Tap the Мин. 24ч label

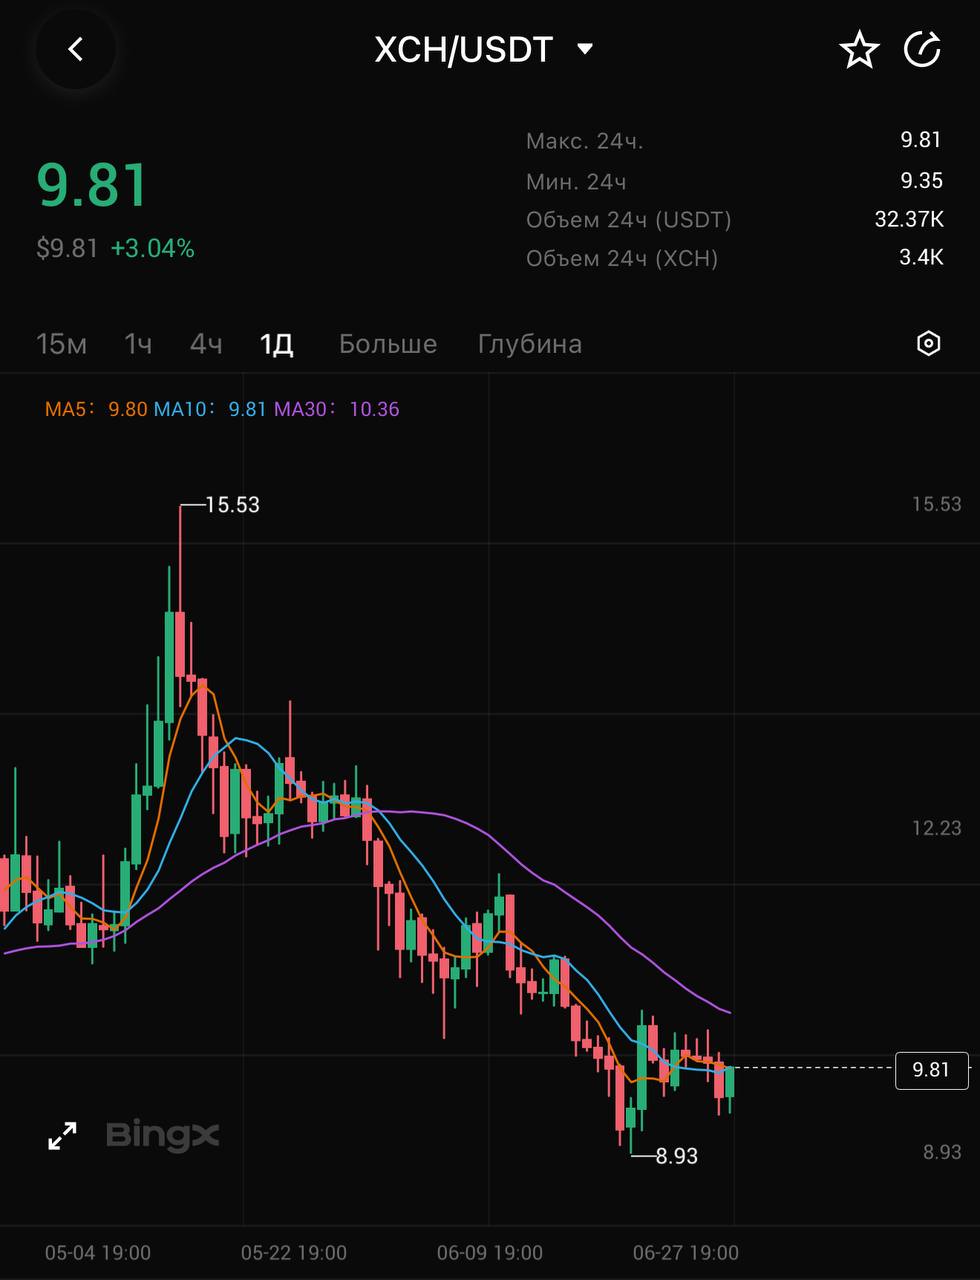[x=576, y=181]
